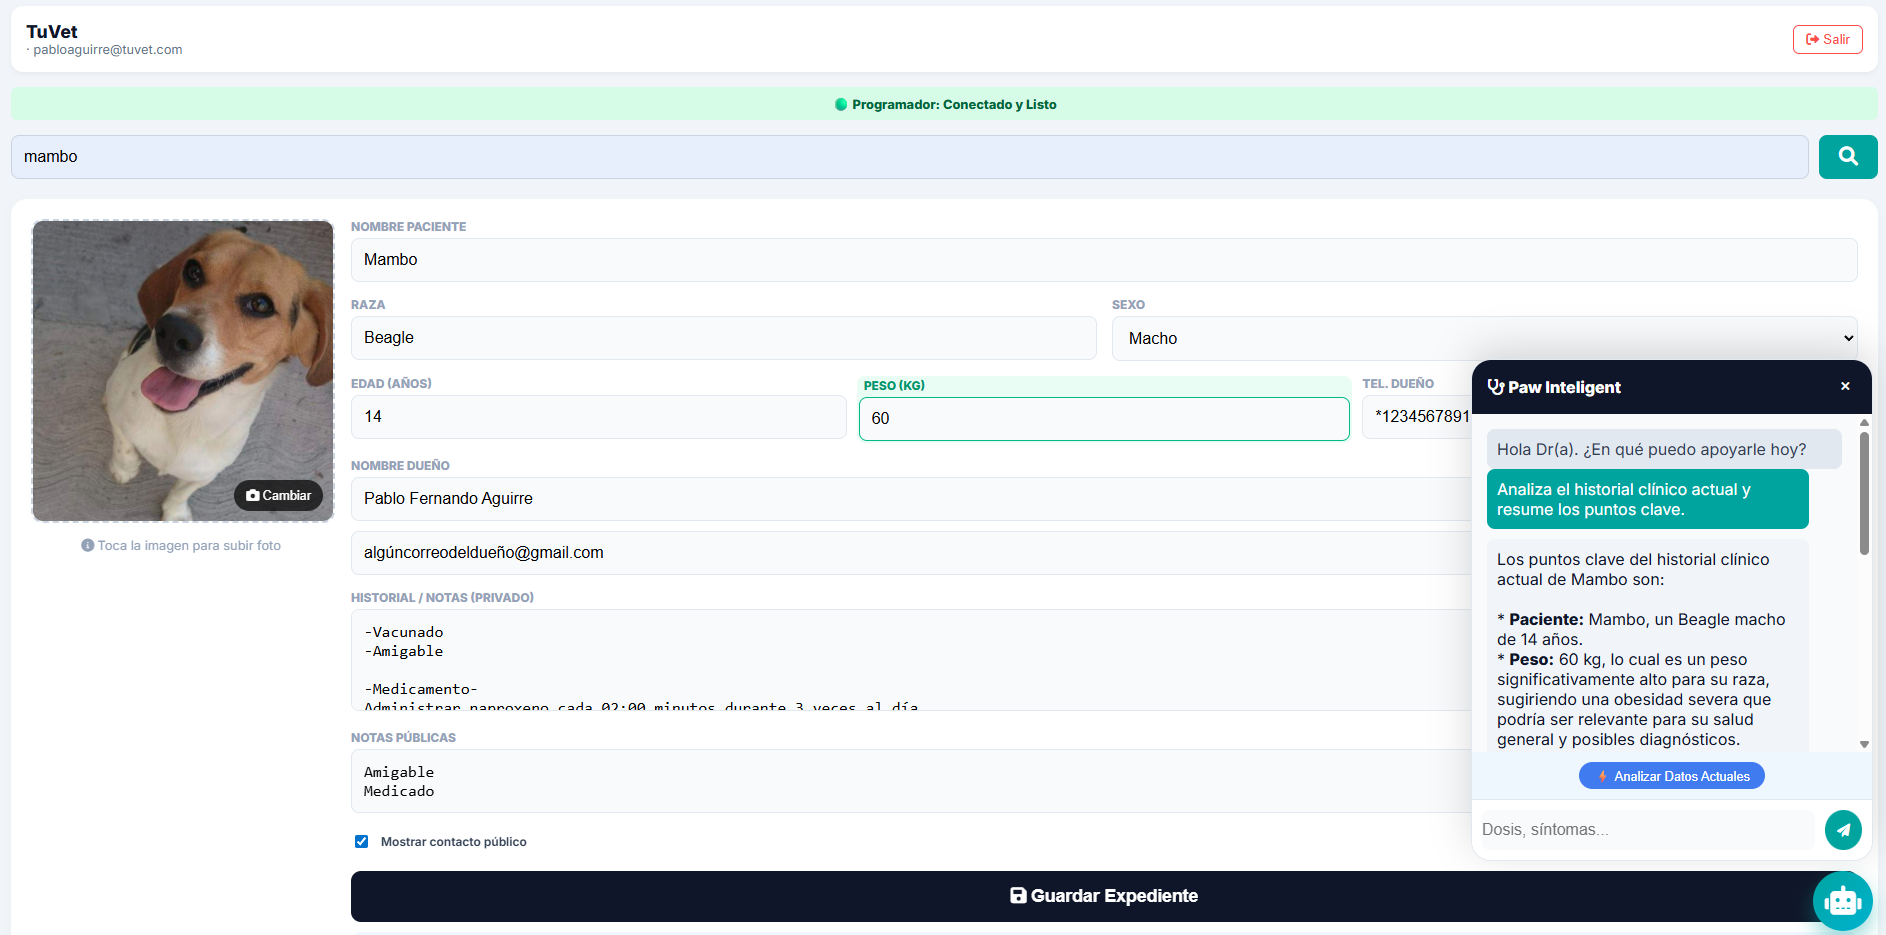Focus the Peso (KG) input field

[x=1103, y=419]
